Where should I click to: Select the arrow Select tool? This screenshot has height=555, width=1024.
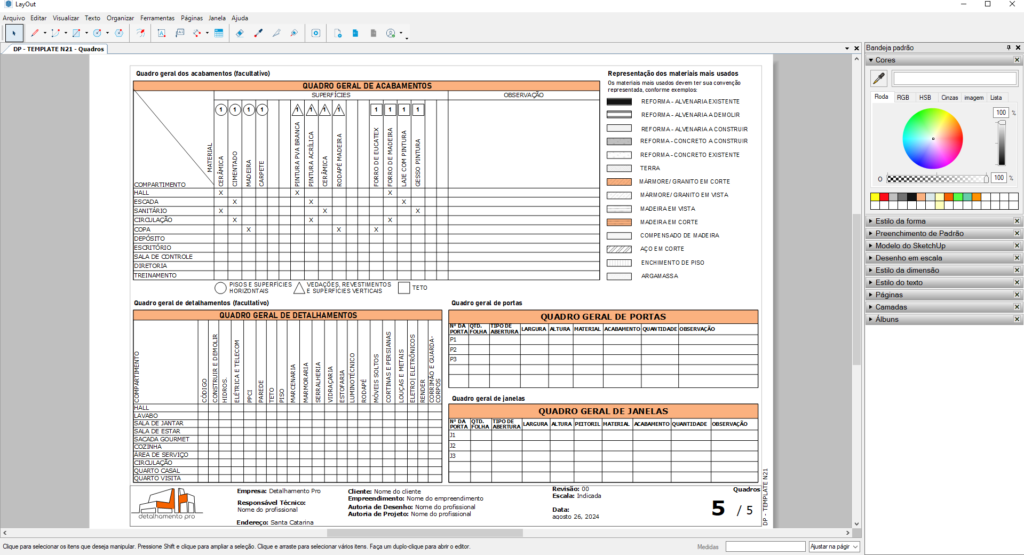coord(13,33)
